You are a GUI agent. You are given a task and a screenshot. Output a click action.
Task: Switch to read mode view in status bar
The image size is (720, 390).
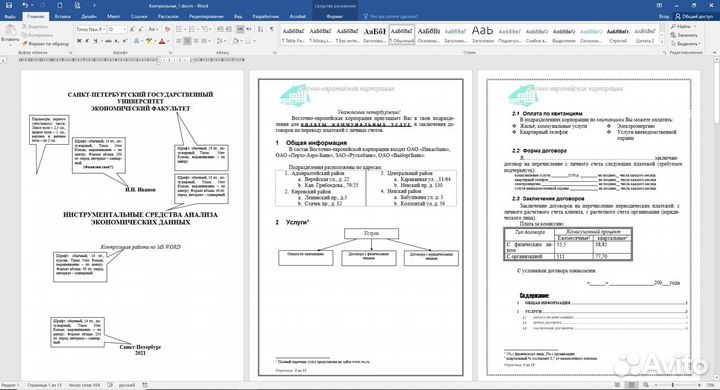pos(618,385)
